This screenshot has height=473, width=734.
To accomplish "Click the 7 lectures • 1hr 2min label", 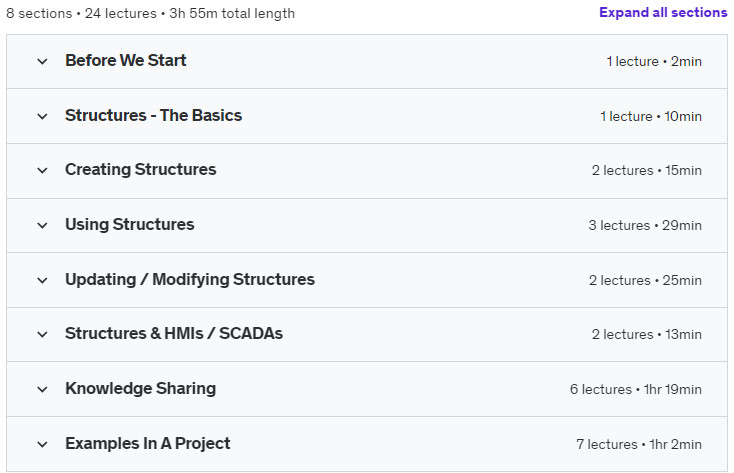I will coord(638,444).
